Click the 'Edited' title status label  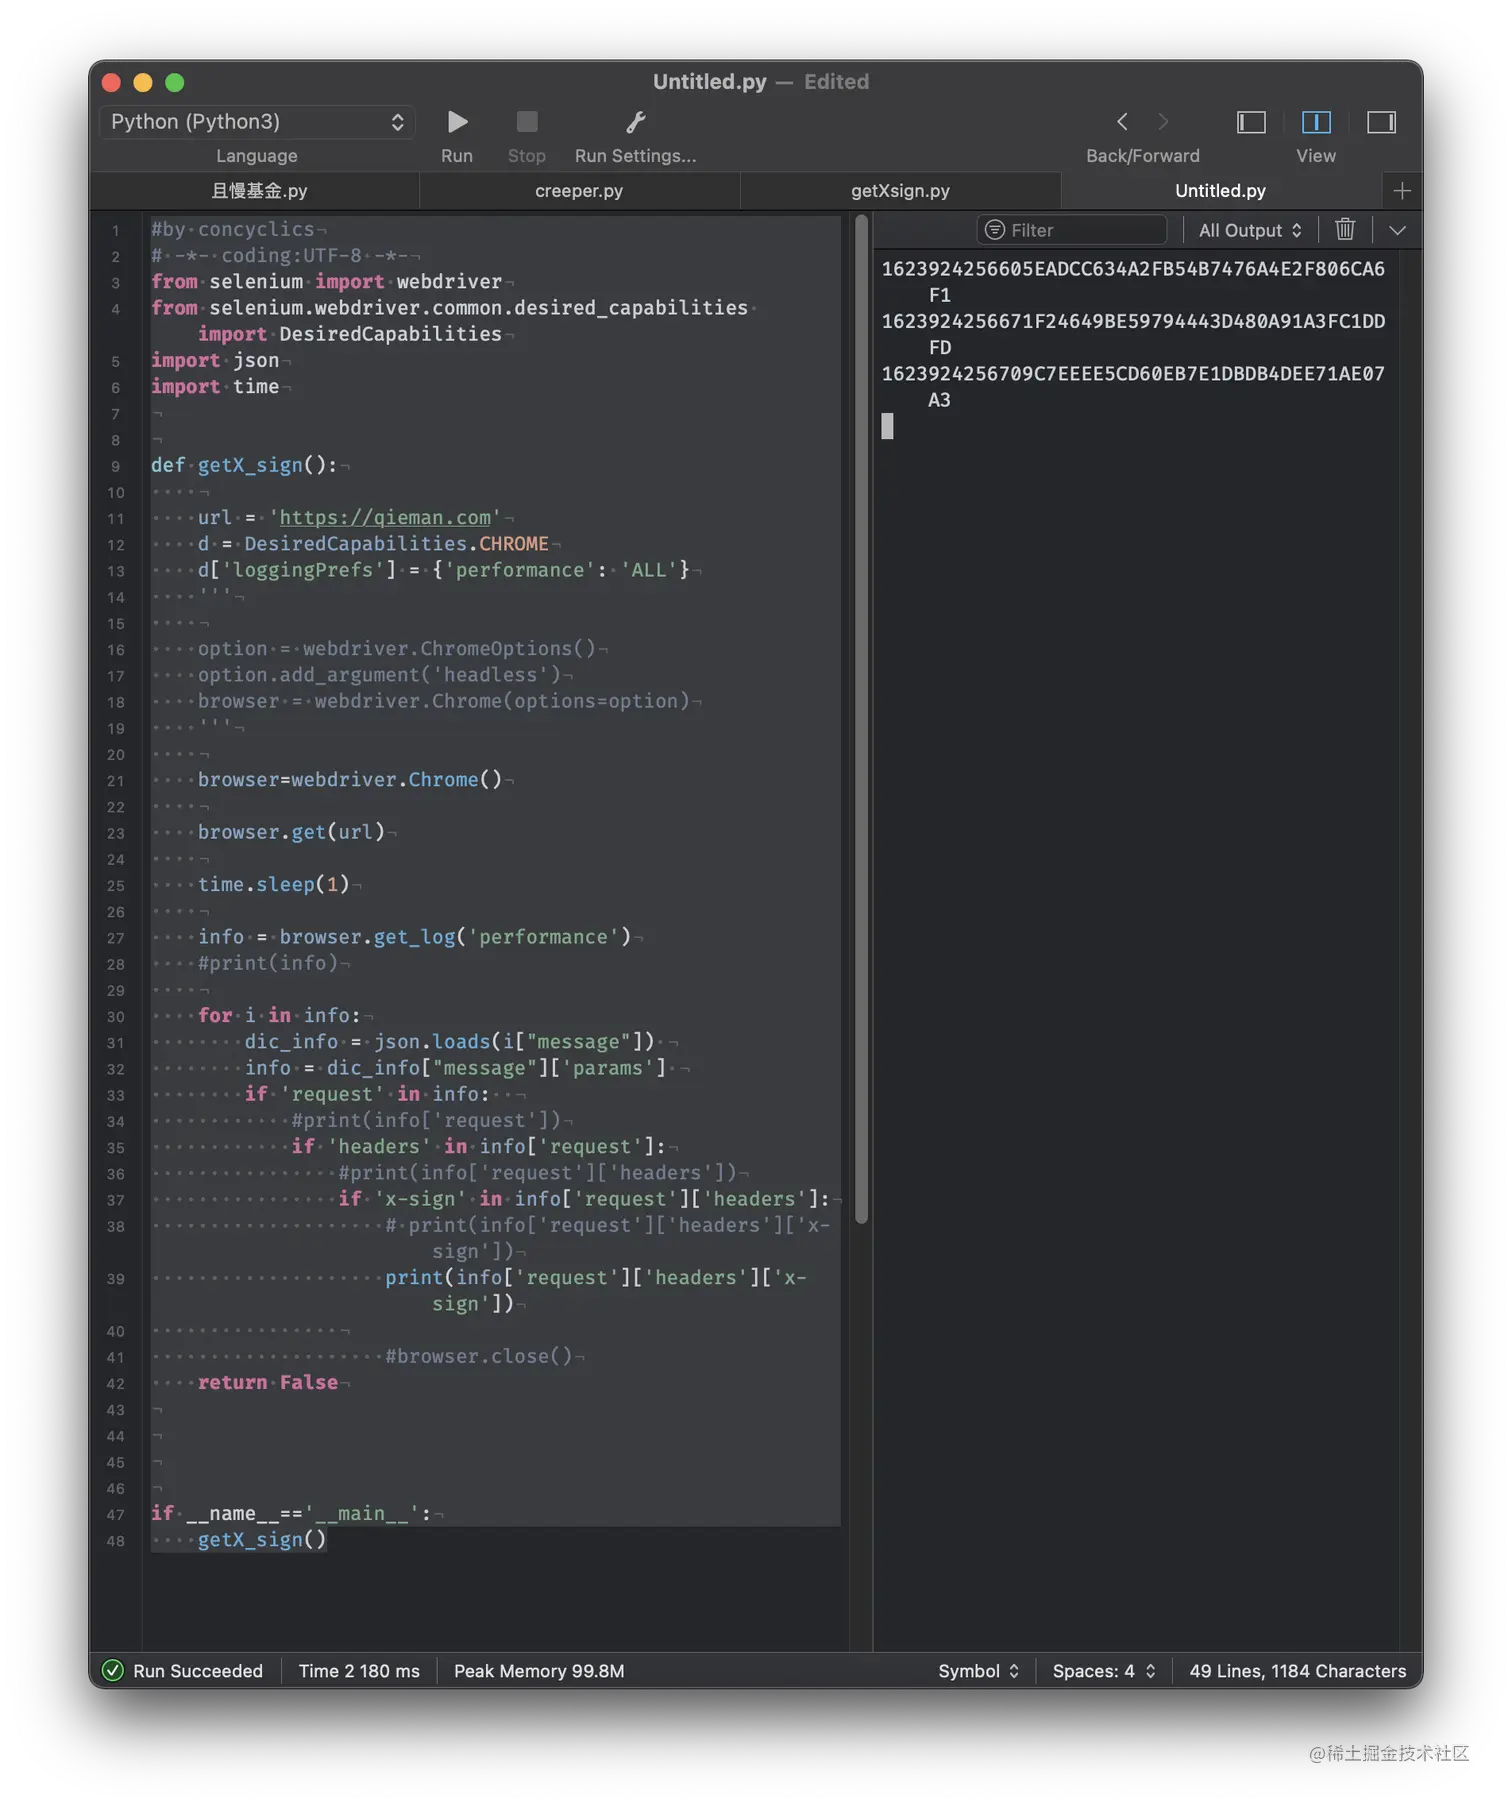coord(837,82)
